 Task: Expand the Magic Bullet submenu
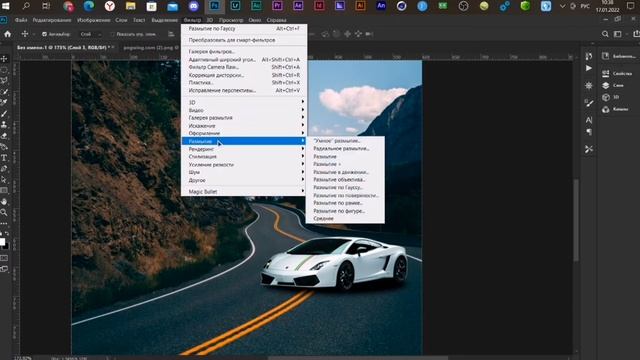(x=244, y=191)
